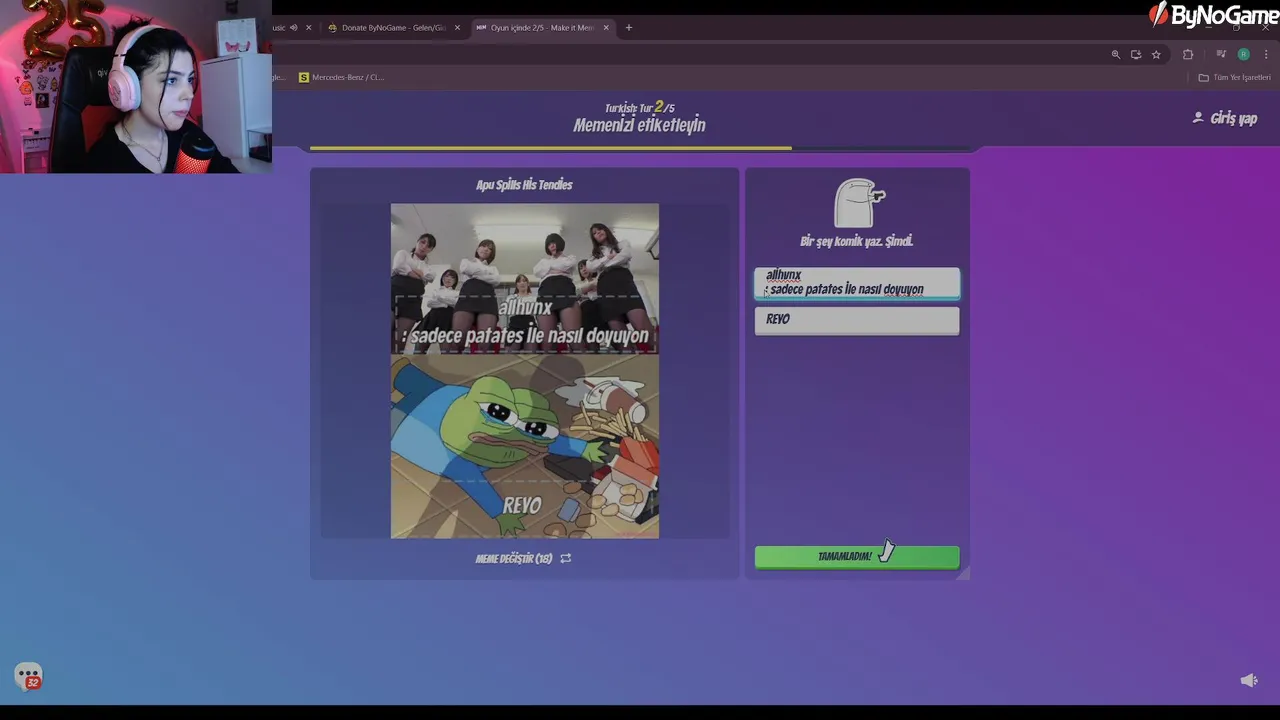This screenshot has width=1280, height=720.
Task: Open the green profile avatar in browser
Action: tap(1243, 54)
